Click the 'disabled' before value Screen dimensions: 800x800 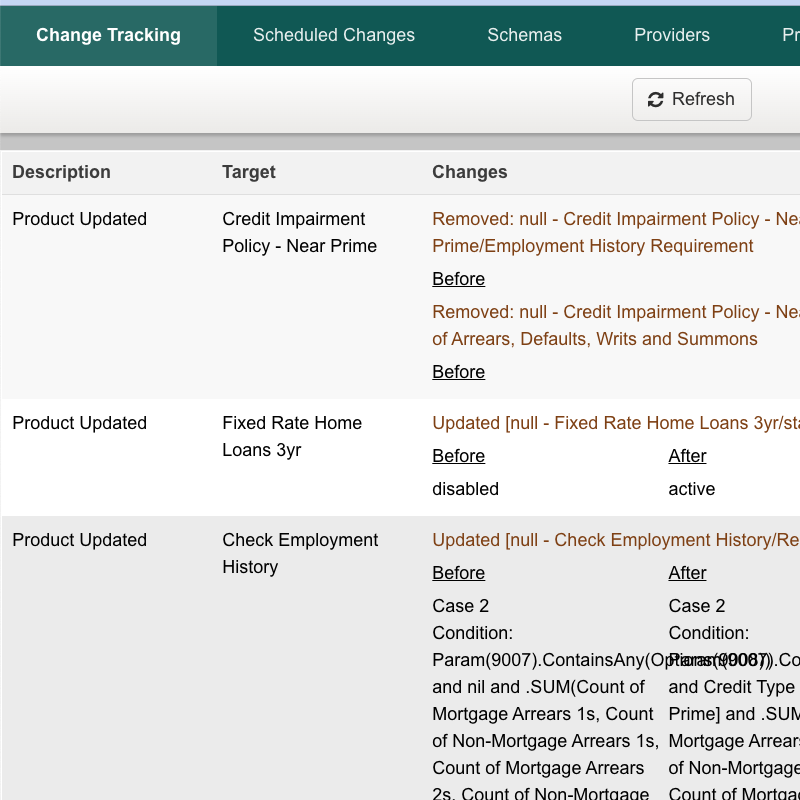point(465,489)
